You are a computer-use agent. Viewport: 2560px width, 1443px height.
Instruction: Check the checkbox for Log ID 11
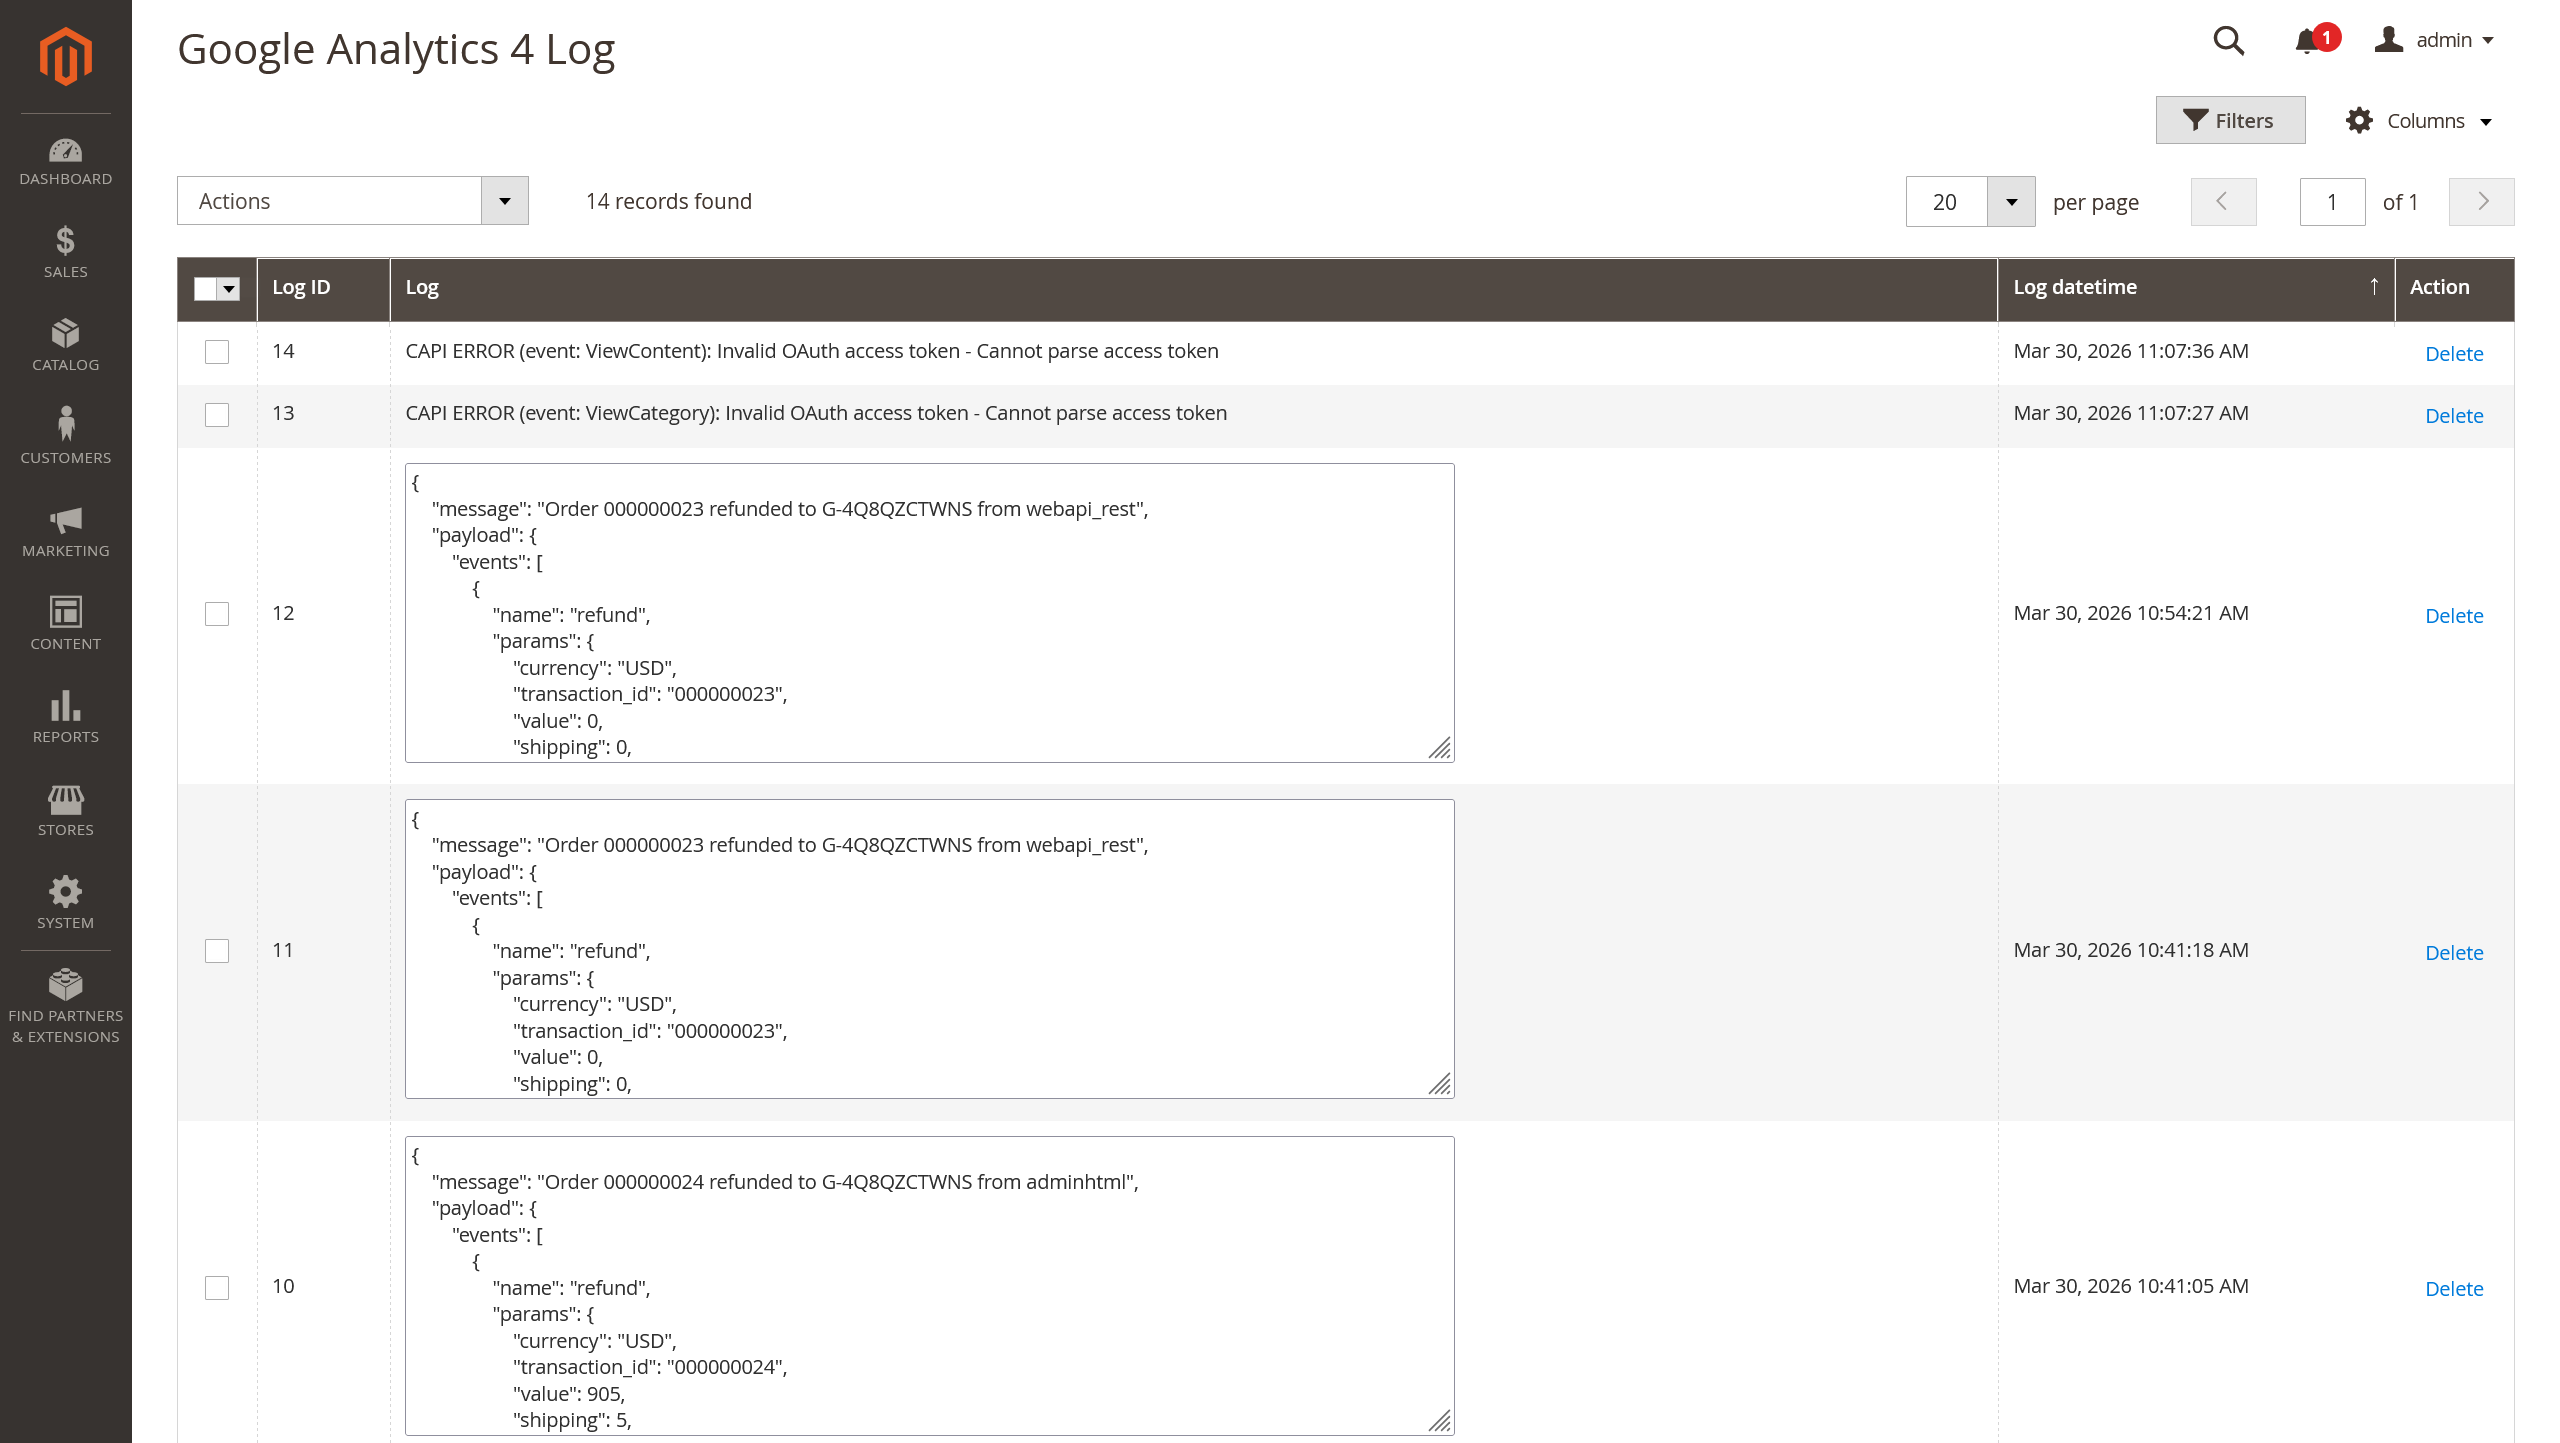tap(217, 951)
